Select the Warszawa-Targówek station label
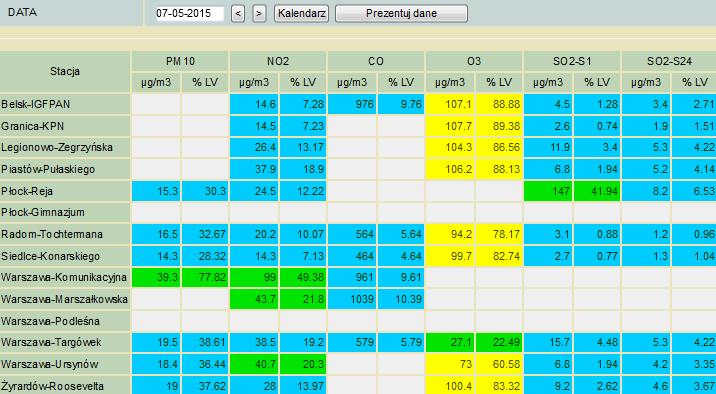This screenshot has width=716, height=394. [65, 342]
